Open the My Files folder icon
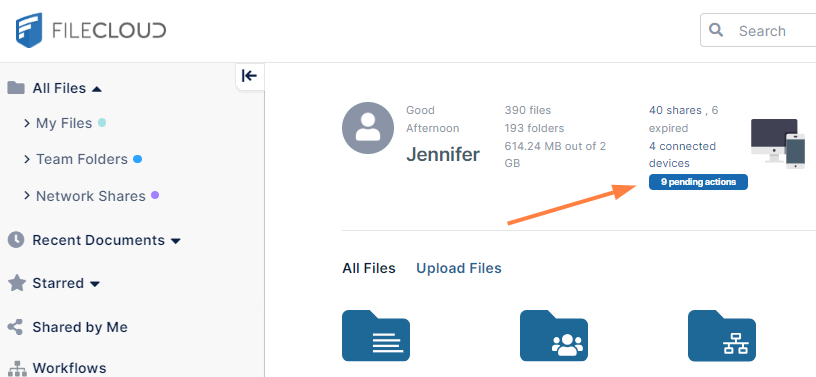Screen dimensions: 816x377 [x=376, y=336]
